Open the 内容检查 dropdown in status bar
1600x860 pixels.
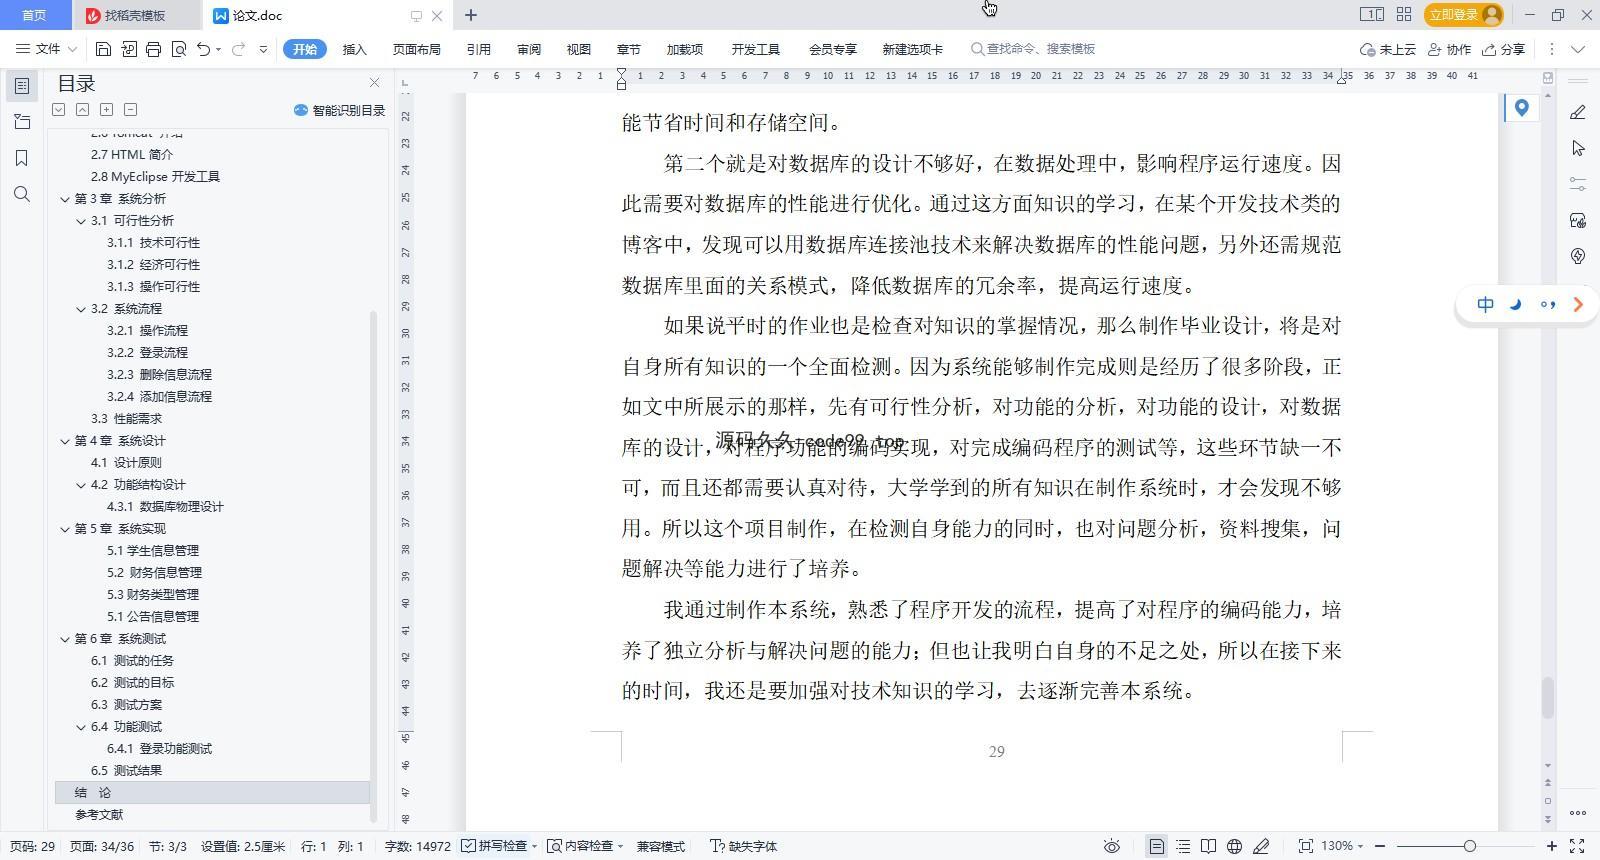click(x=585, y=846)
